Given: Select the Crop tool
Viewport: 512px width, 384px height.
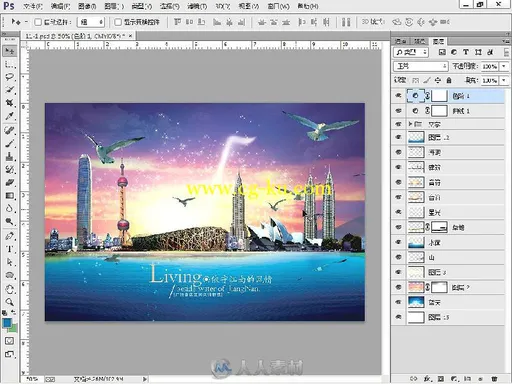Looking at the screenshot, I should tap(10, 103).
